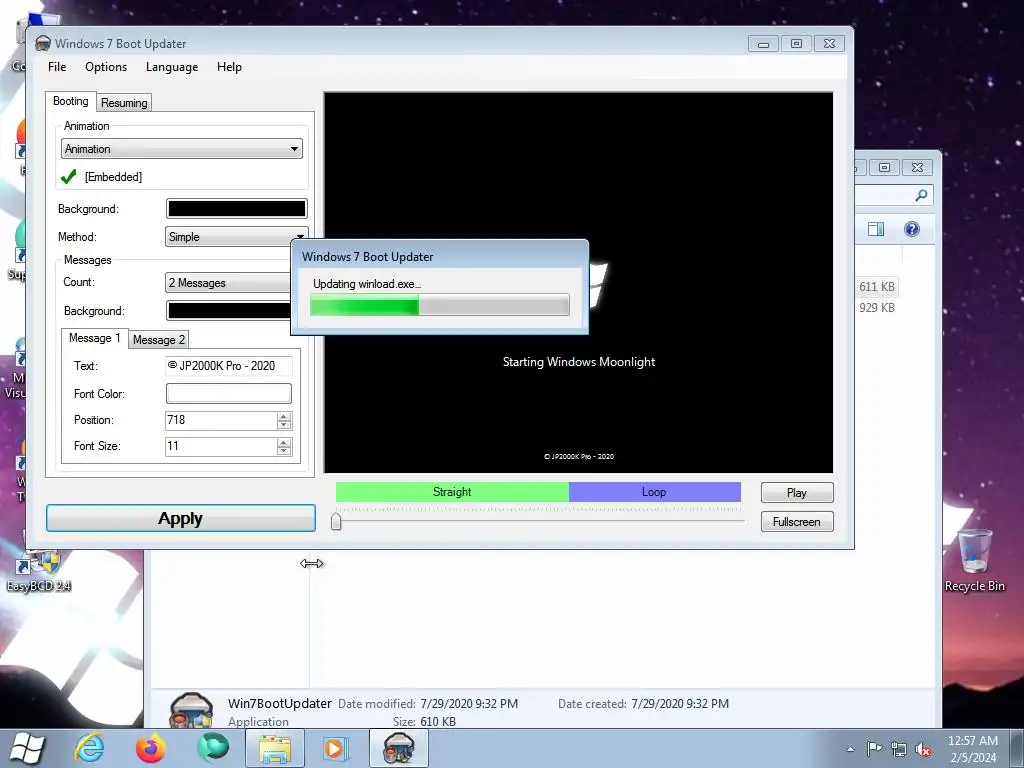Click the Play button
Viewport: 1024px width, 768px height.
tap(797, 492)
